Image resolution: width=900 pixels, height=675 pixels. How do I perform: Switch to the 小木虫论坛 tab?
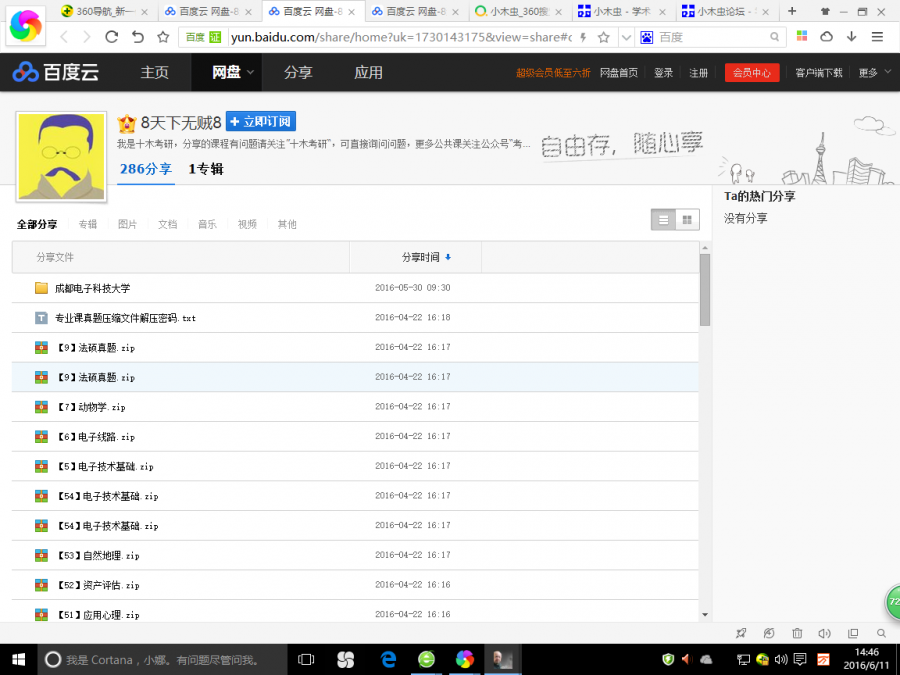pos(726,11)
